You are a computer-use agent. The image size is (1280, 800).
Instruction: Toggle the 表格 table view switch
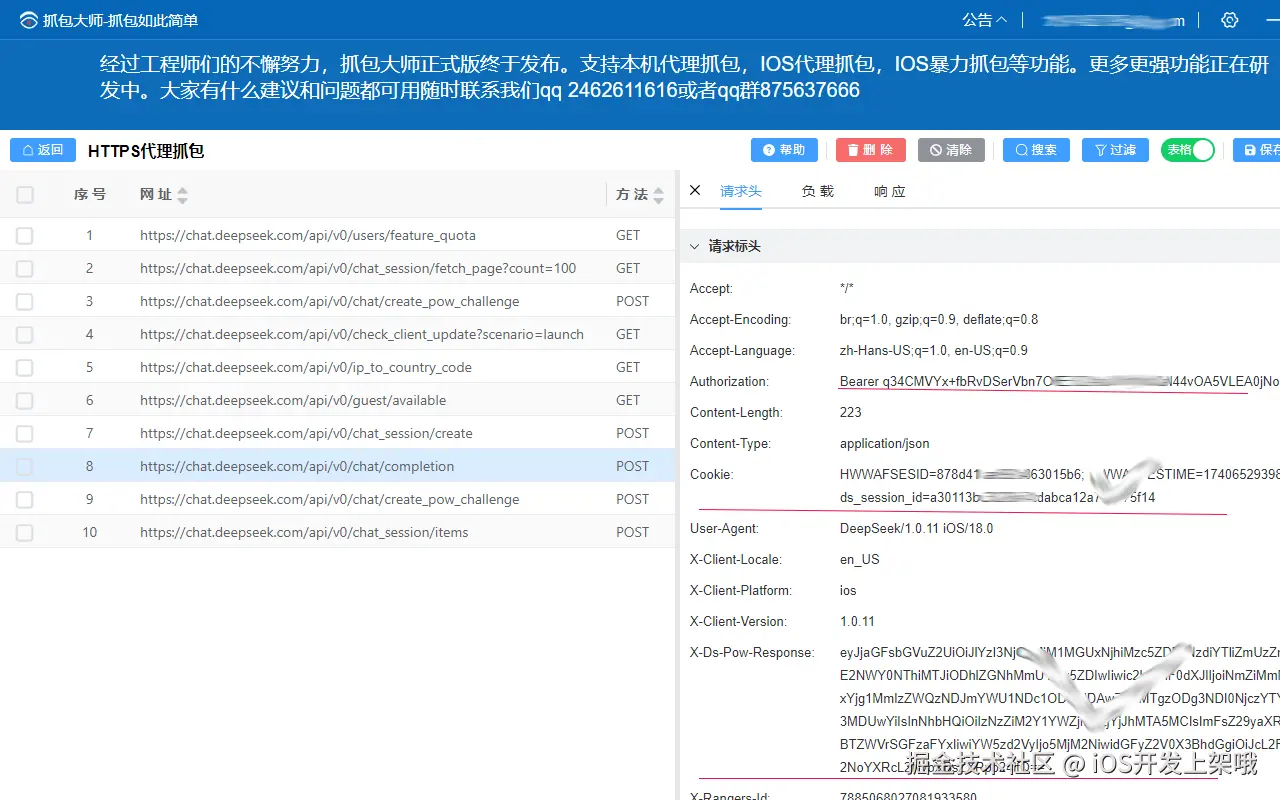[x=1188, y=150]
